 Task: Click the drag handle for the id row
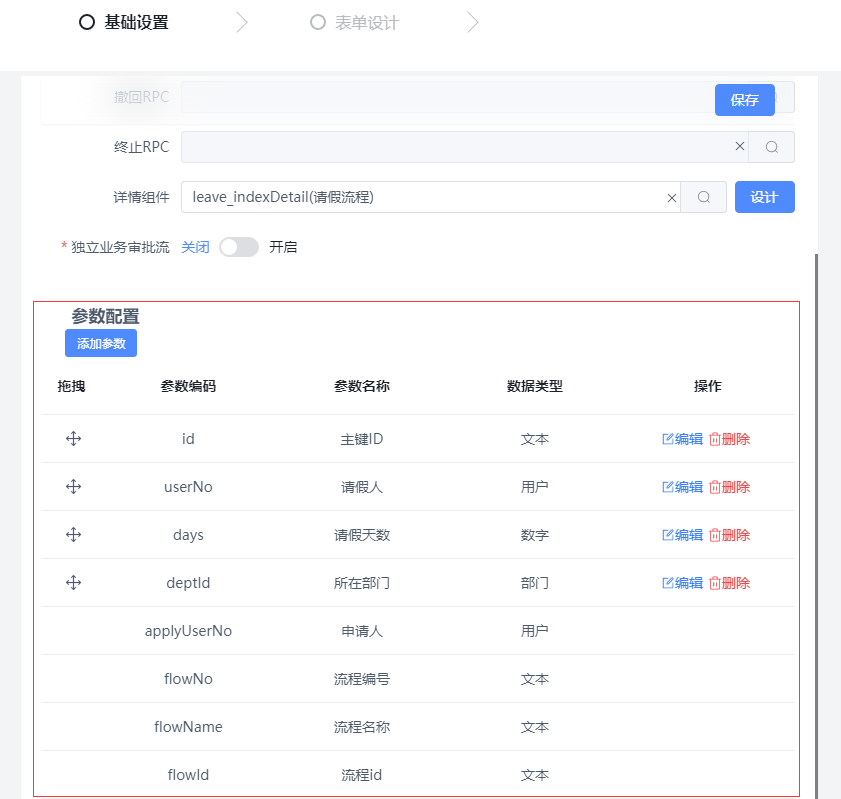[x=73, y=439]
